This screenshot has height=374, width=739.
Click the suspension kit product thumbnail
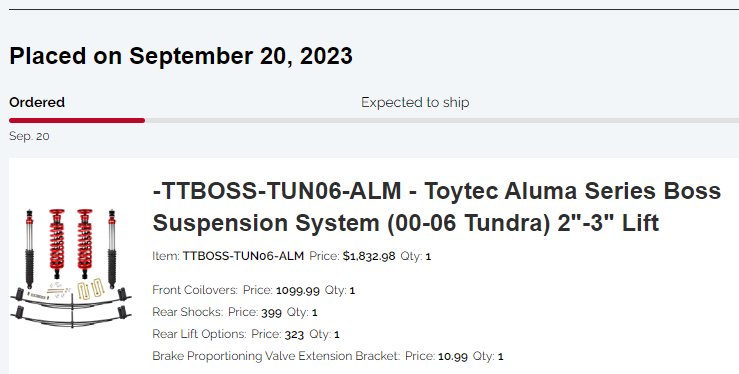point(71,268)
